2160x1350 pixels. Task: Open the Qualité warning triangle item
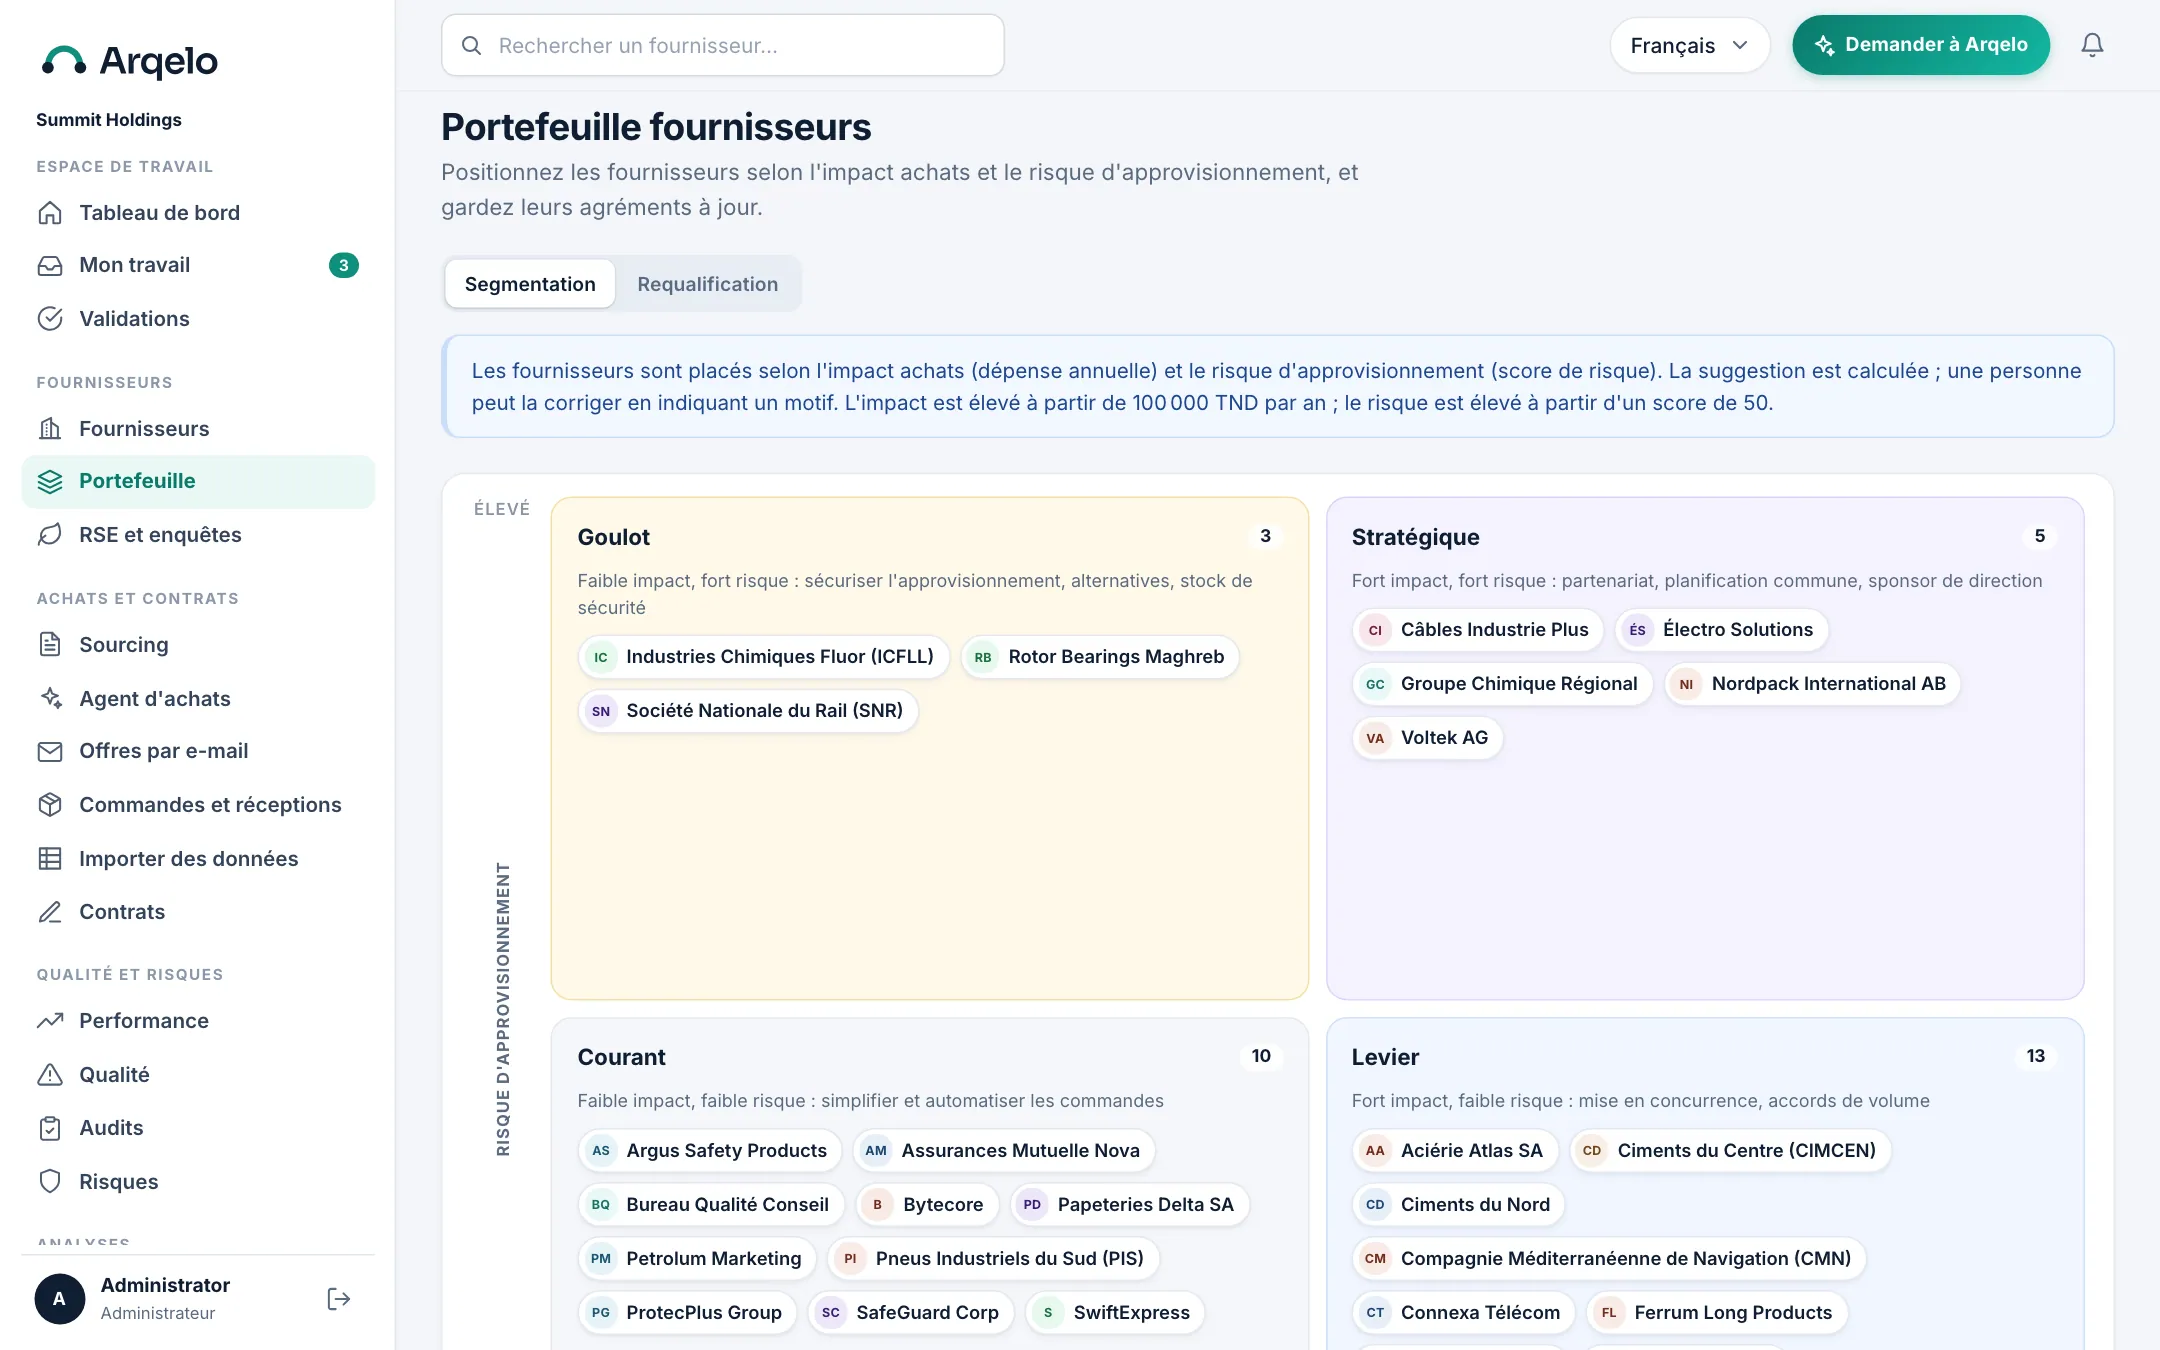pyautogui.click(x=198, y=1075)
